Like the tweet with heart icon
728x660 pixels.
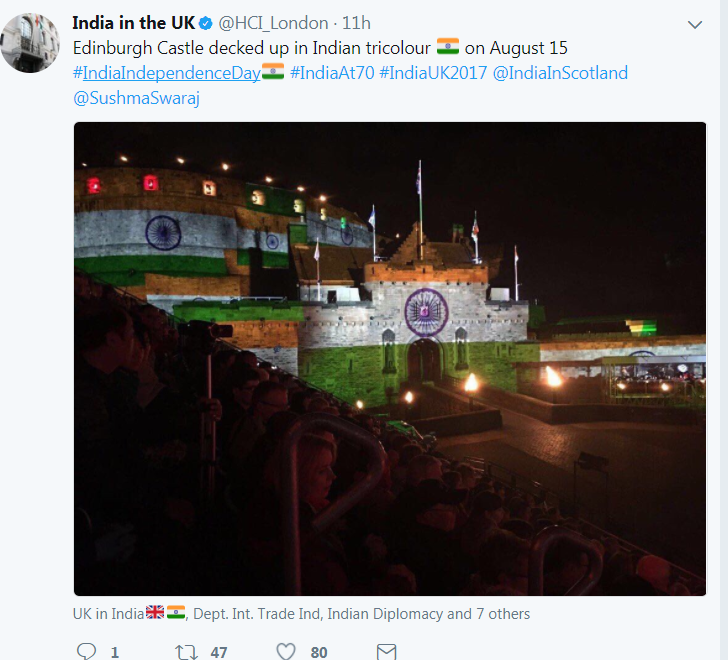coord(286,651)
